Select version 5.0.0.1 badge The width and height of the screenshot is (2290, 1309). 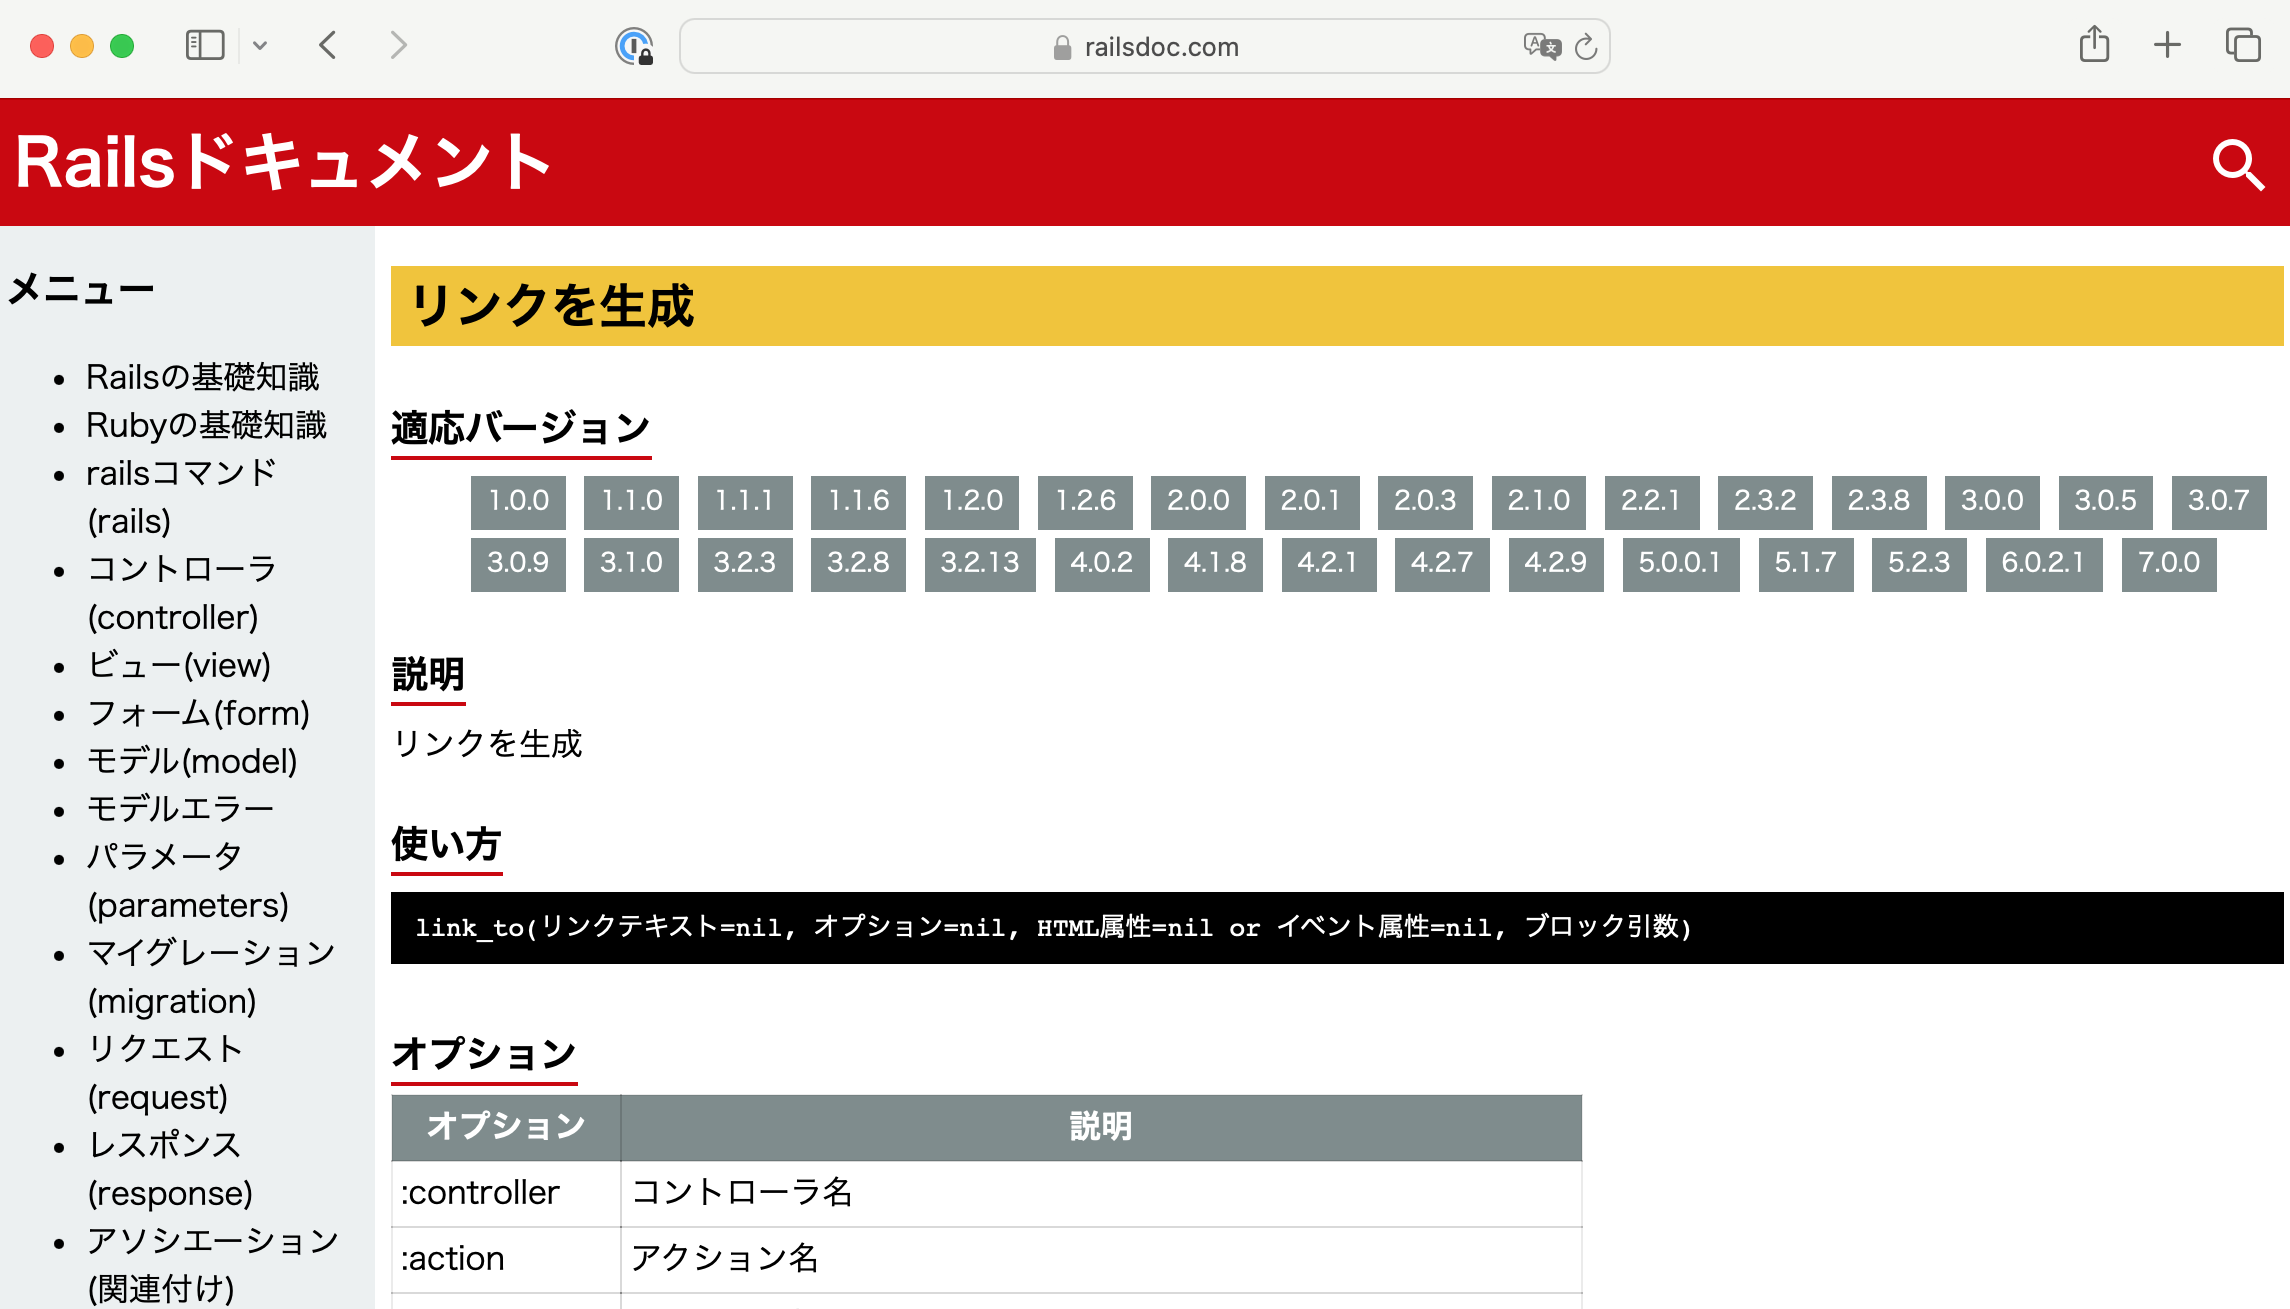click(x=1679, y=563)
